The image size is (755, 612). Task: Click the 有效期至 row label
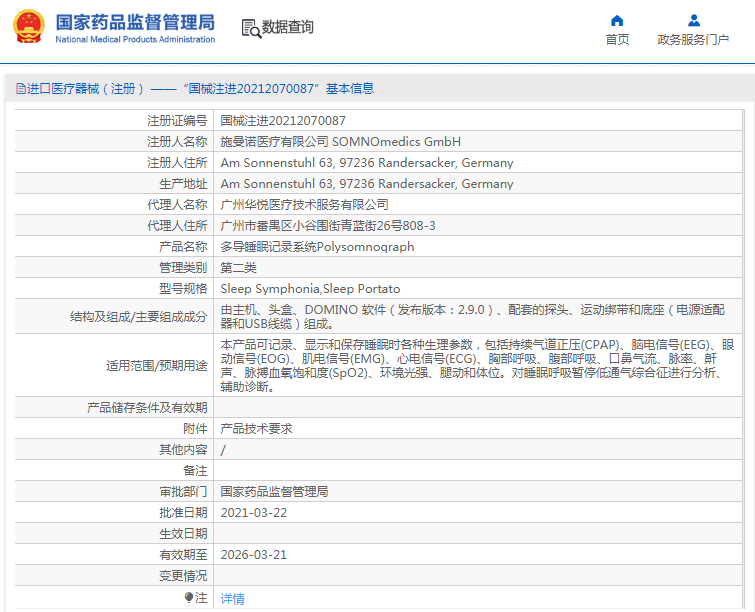(183, 555)
